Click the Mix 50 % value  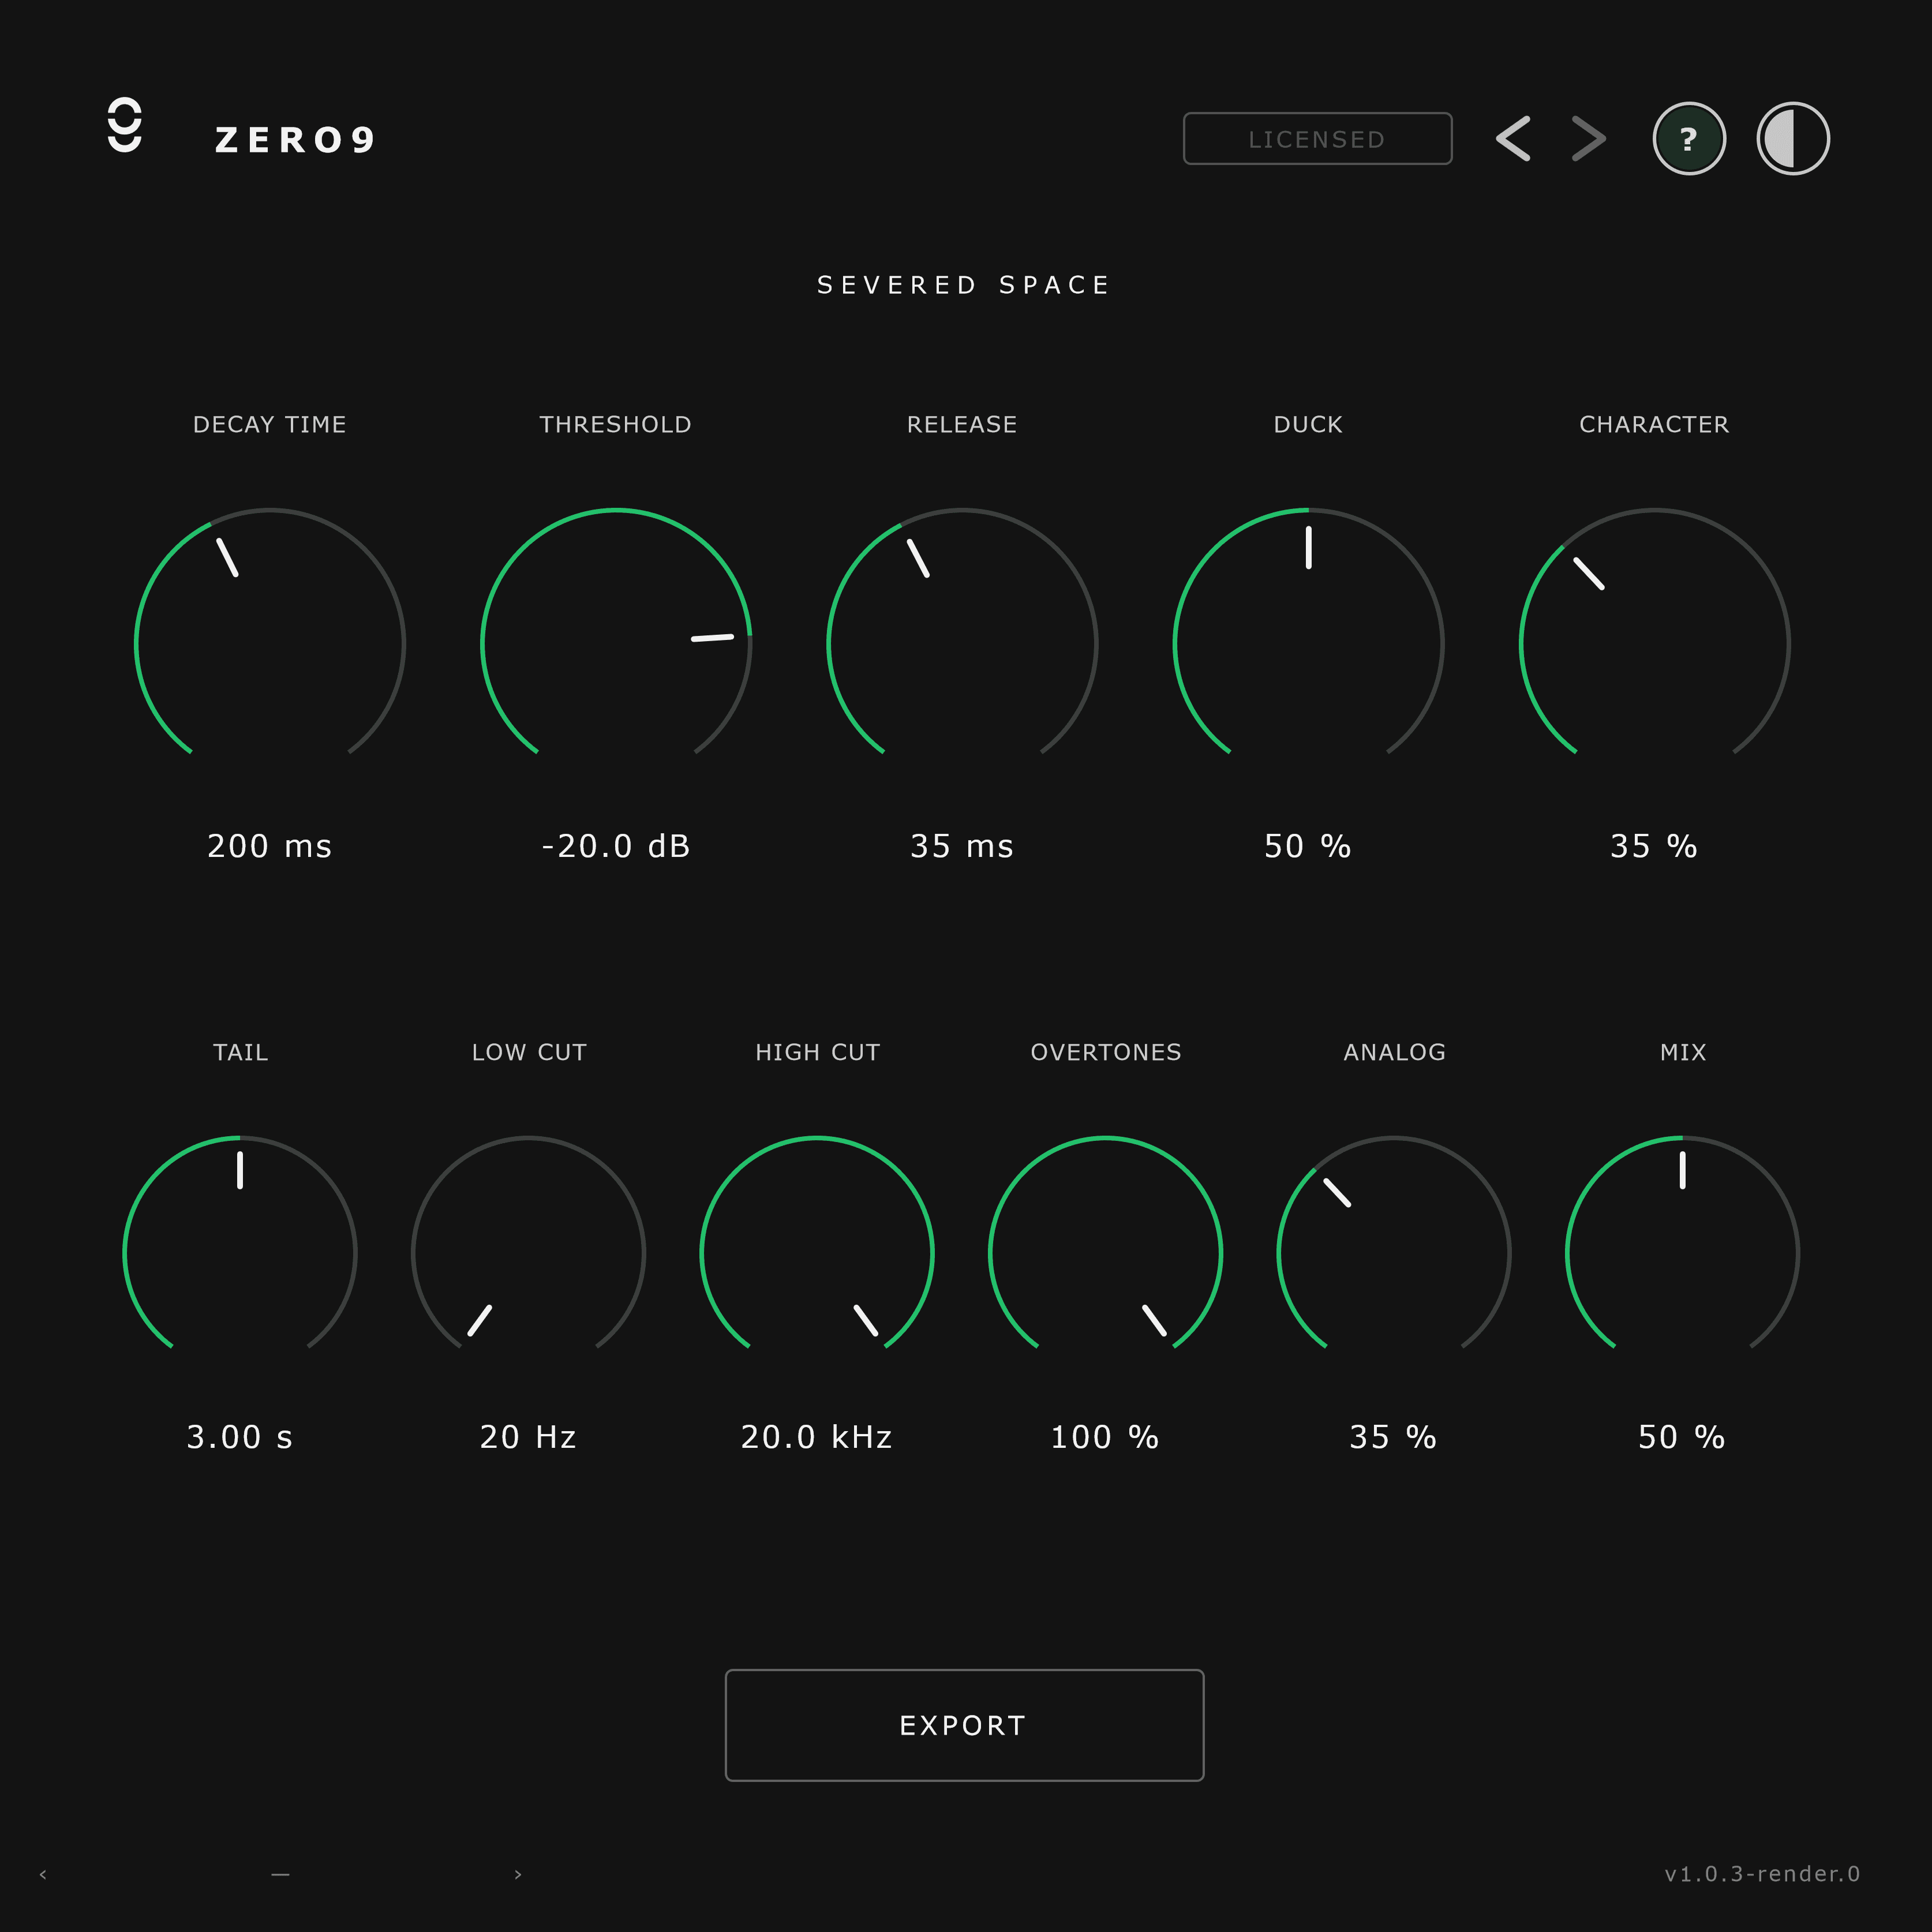pyautogui.click(x=1682, y=1437)
